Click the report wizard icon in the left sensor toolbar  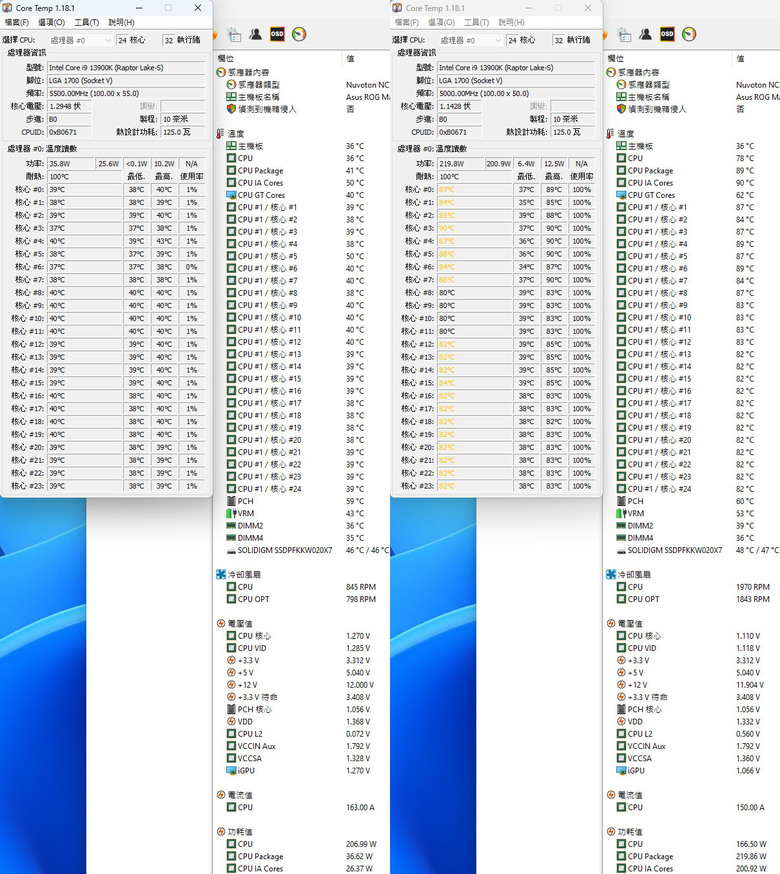[x=235, y=35]
